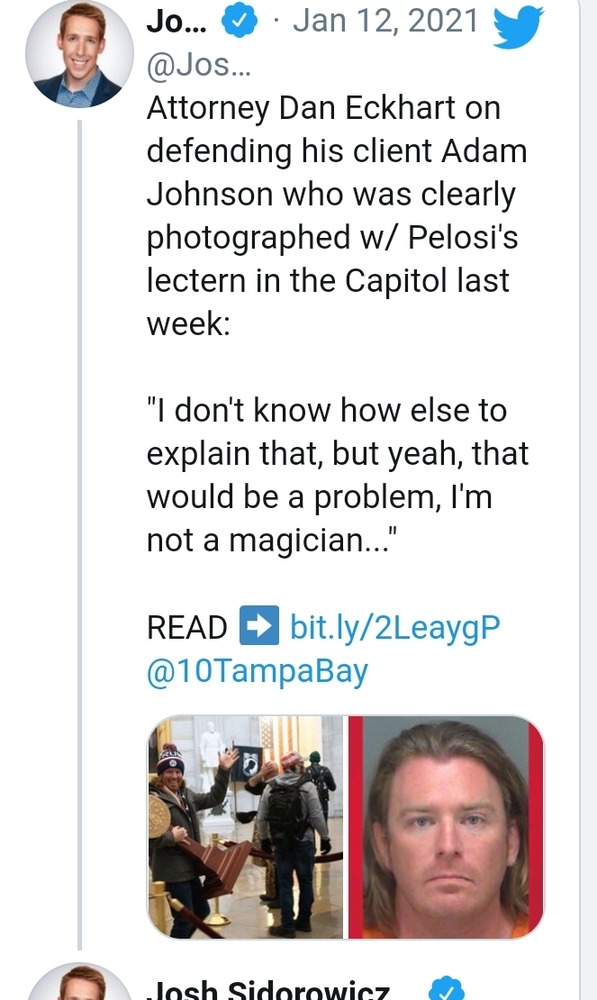This screenshot has width=597, height=1000.
Task: Open the Josh Sidorowicz name in the reply
Action: click(x=268, y=990)
